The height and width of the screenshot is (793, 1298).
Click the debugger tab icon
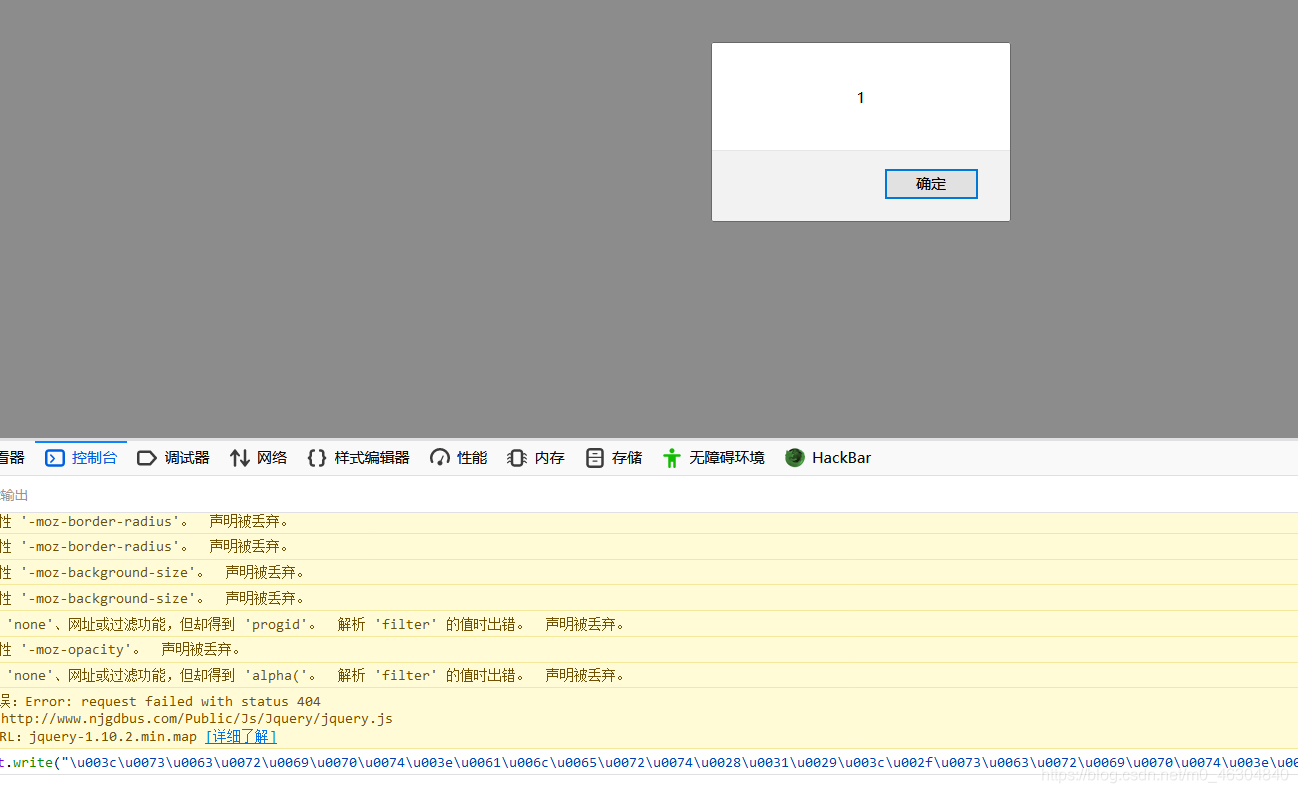click(147, 458)
